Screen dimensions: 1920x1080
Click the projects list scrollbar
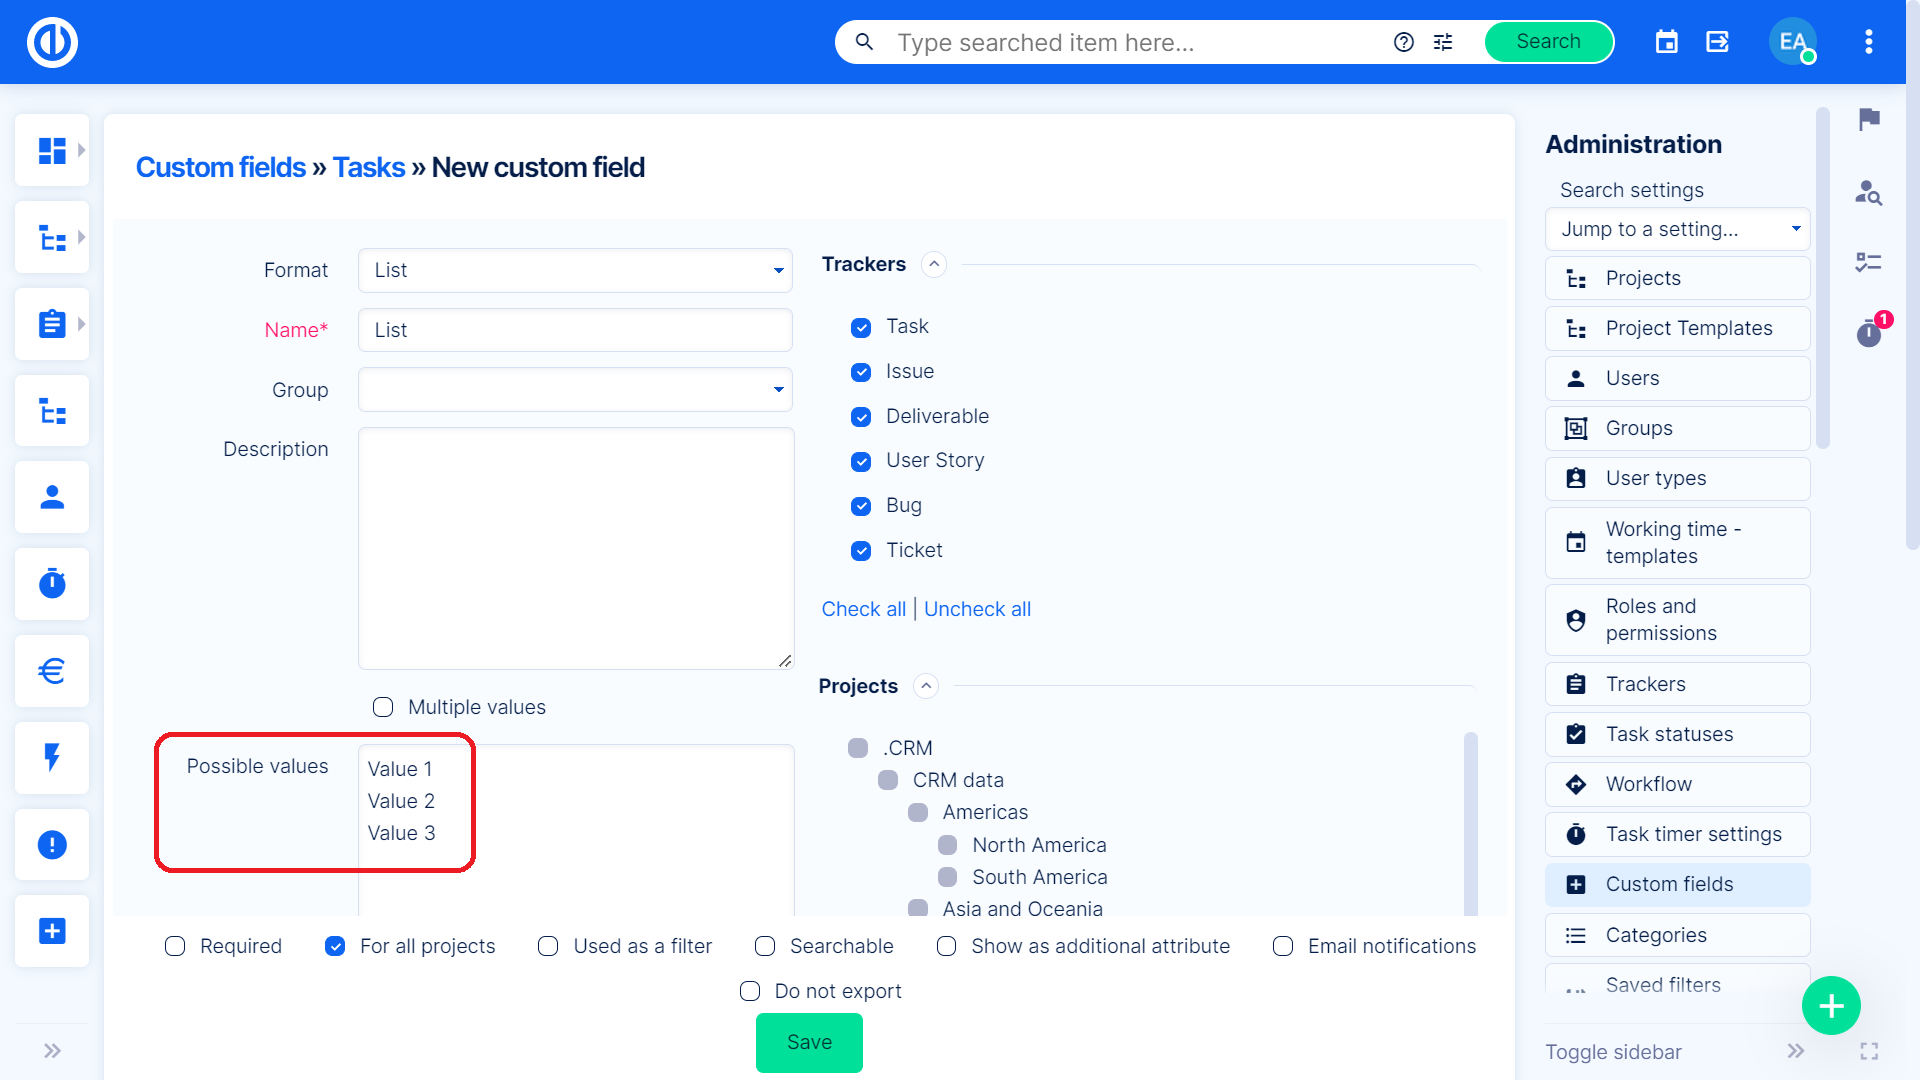[x=1471, y=824]
